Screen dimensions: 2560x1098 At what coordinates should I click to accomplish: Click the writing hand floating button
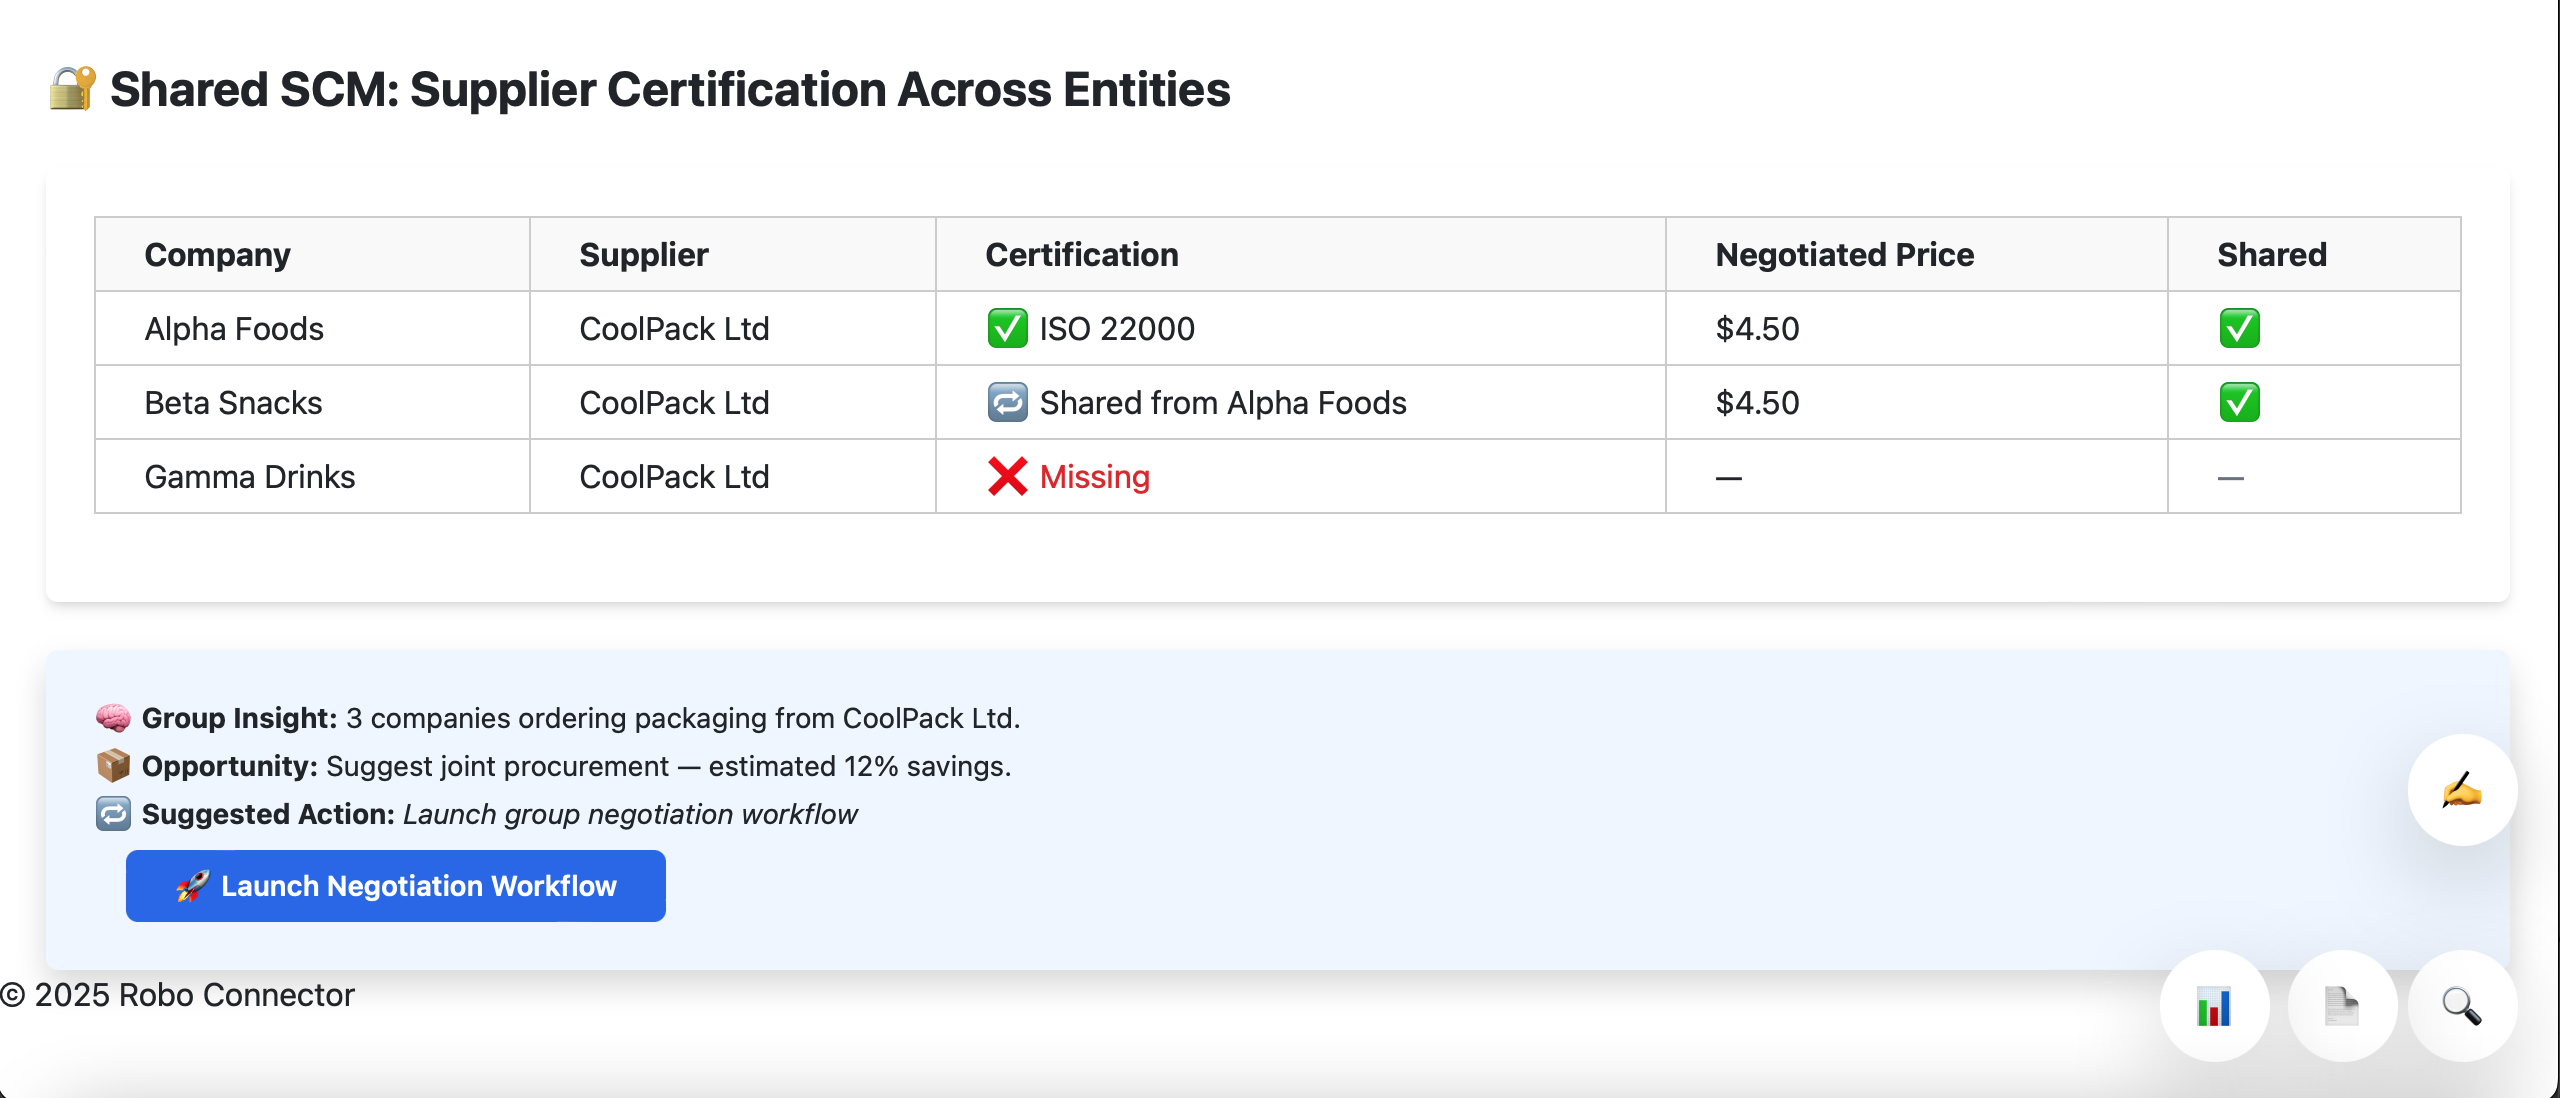pyautogui.click(x=2462, y=790)
